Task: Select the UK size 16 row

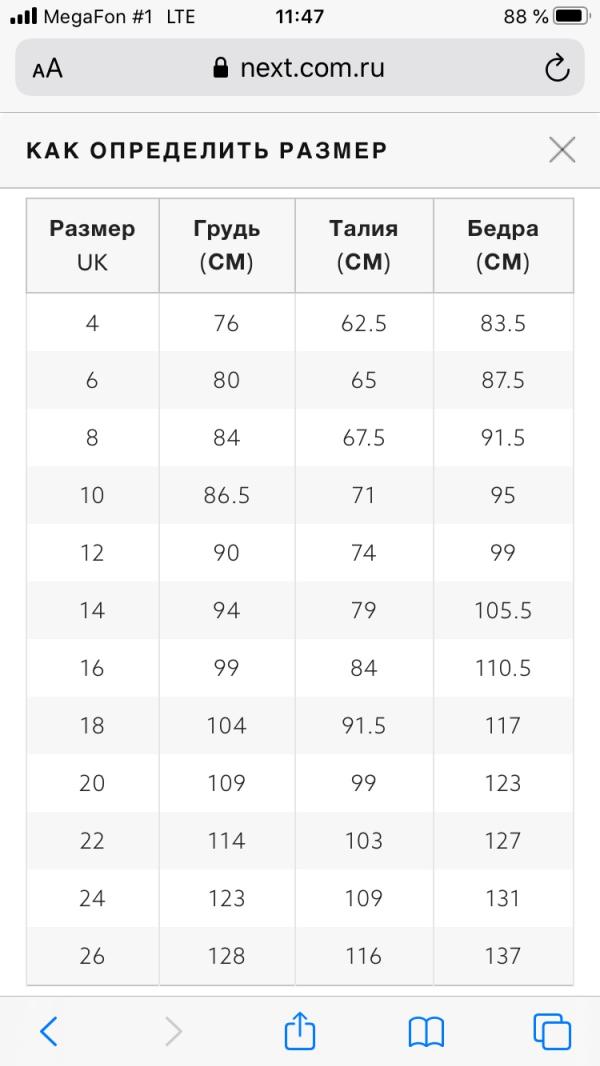Action: (92, 668)
